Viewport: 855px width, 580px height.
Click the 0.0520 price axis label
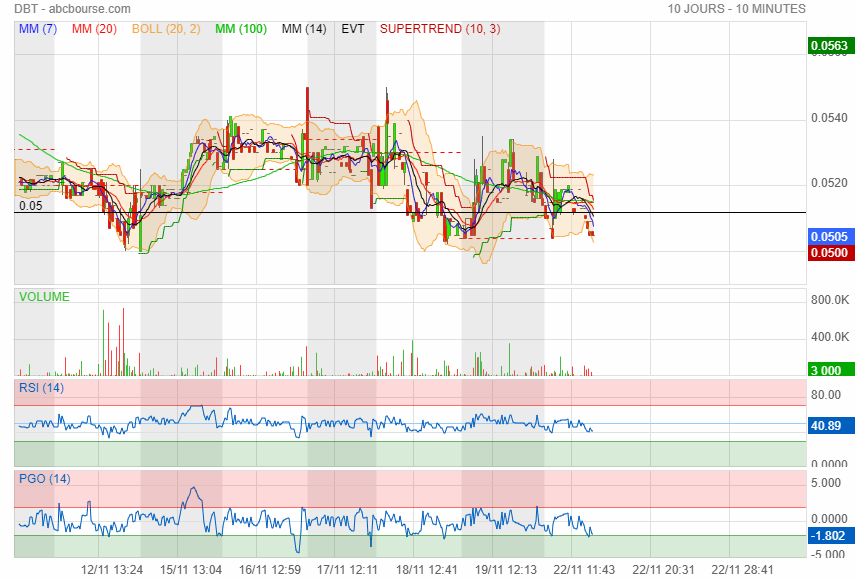829,183
